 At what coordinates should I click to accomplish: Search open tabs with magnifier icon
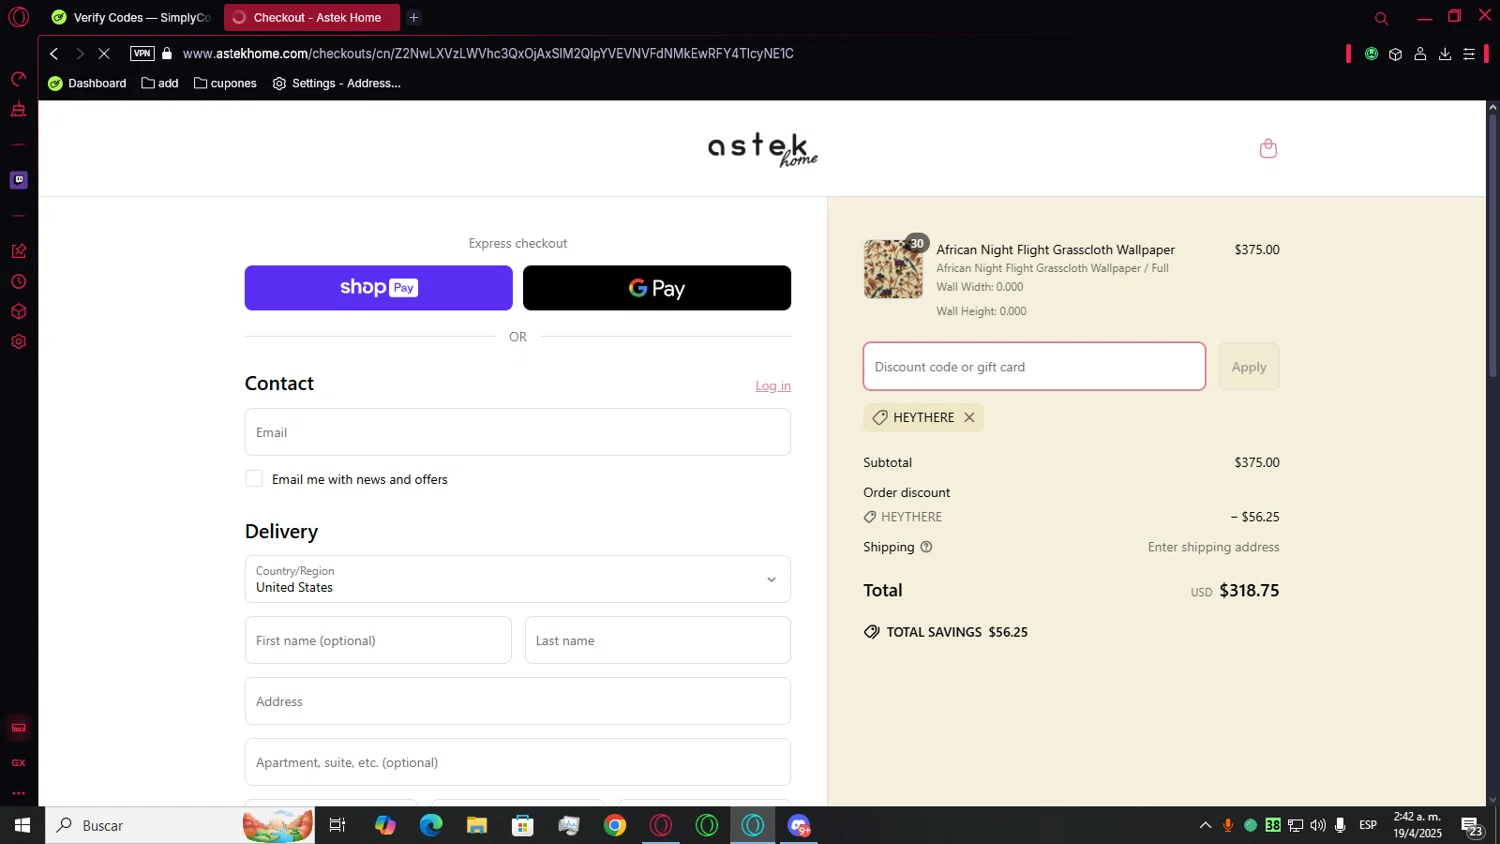(x=1381, y=18)
